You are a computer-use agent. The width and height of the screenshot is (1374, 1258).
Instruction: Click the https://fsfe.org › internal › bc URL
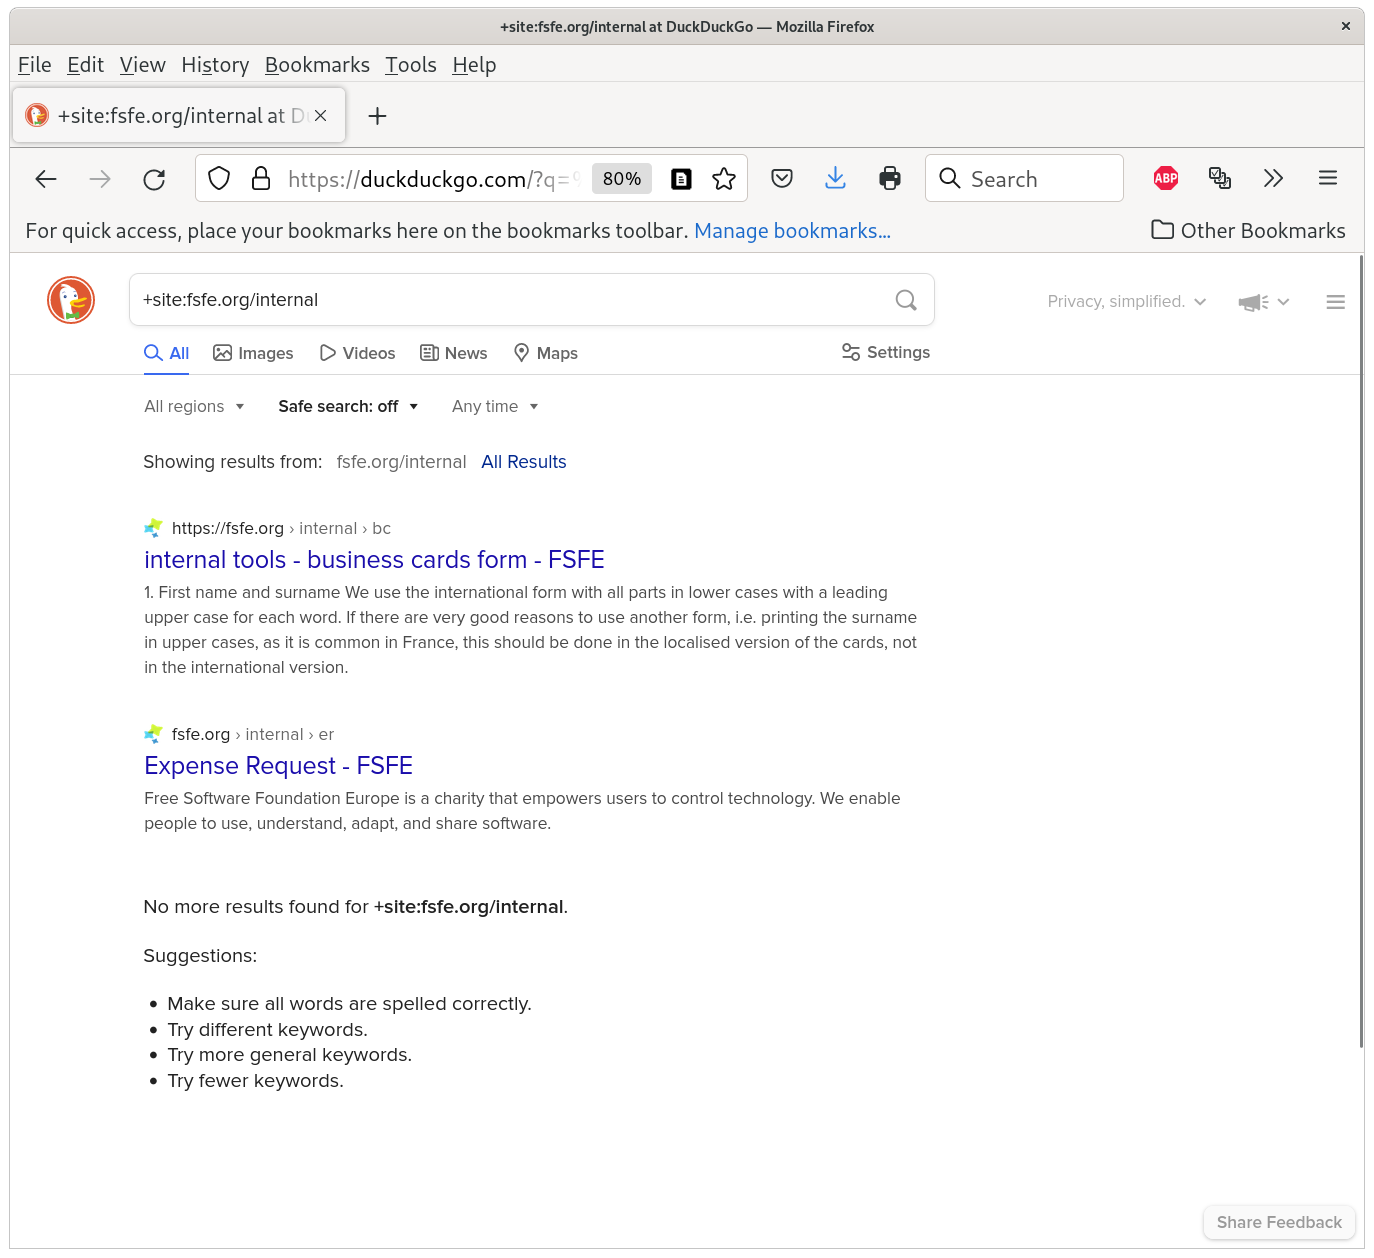click(x=281, y=528)
